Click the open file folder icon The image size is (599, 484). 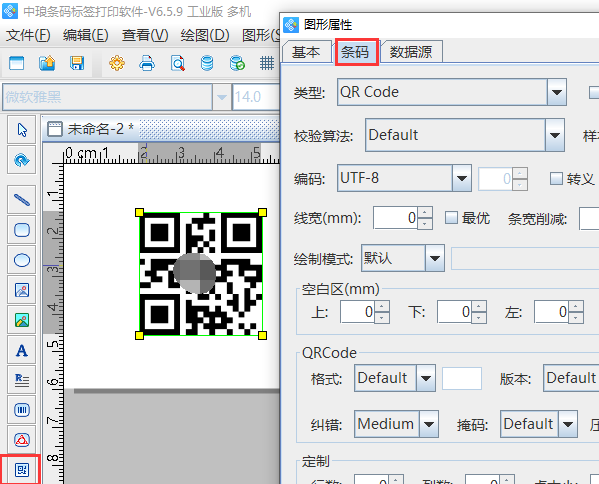pyautogui.click(x=47, y=63)
